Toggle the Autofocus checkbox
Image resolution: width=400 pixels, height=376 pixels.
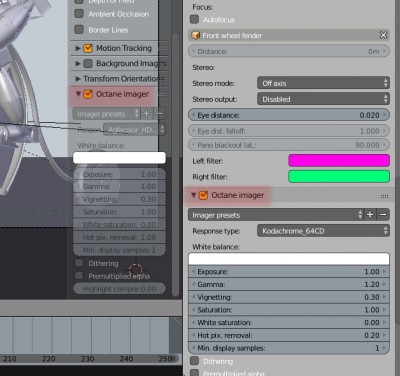194,19
